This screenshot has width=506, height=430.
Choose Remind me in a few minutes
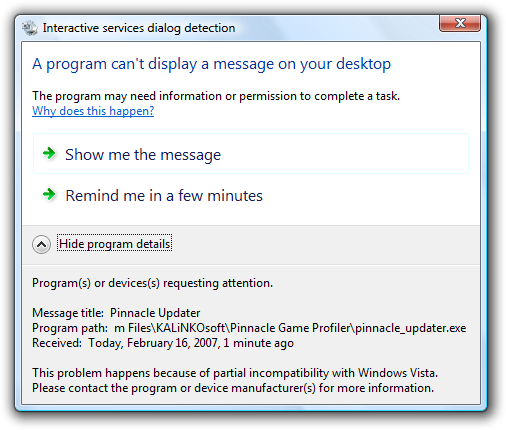(251, 195)
